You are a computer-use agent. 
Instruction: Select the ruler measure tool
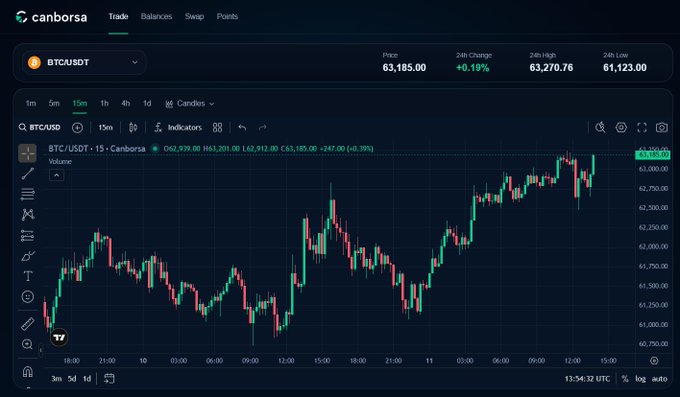[27, 324]
